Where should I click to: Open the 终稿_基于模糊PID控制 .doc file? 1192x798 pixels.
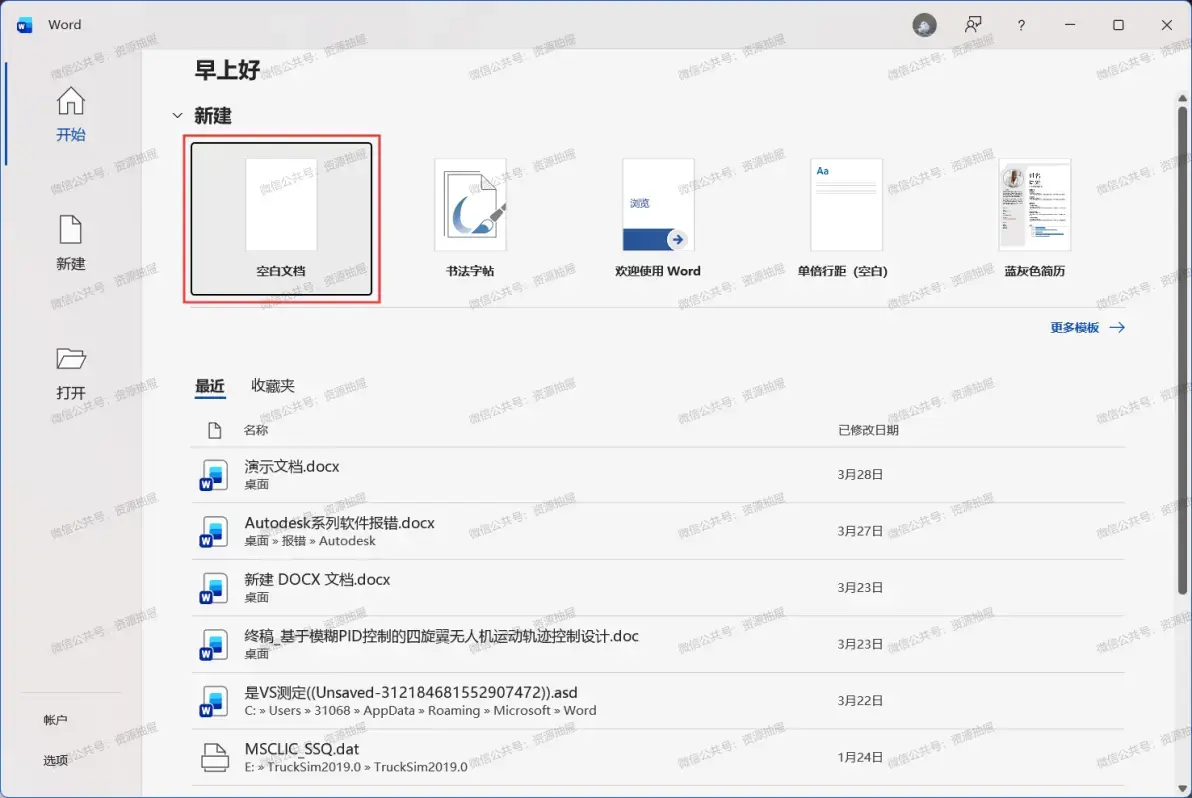[x=658, y=644]
